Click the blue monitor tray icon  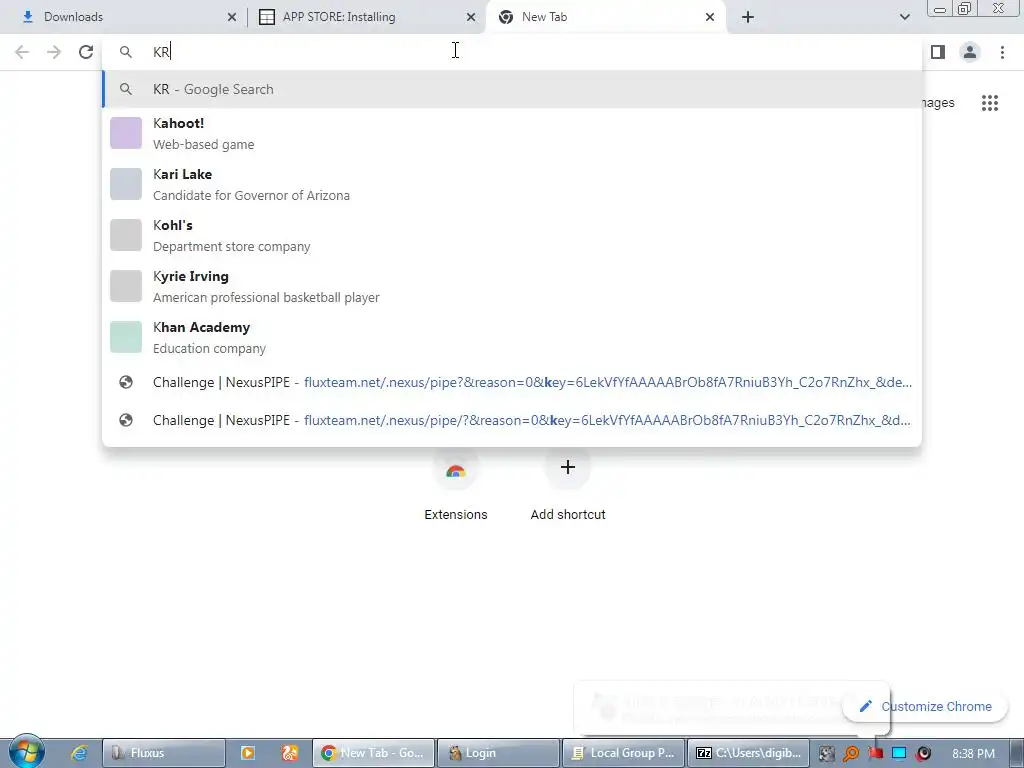(x=899, y=754)
